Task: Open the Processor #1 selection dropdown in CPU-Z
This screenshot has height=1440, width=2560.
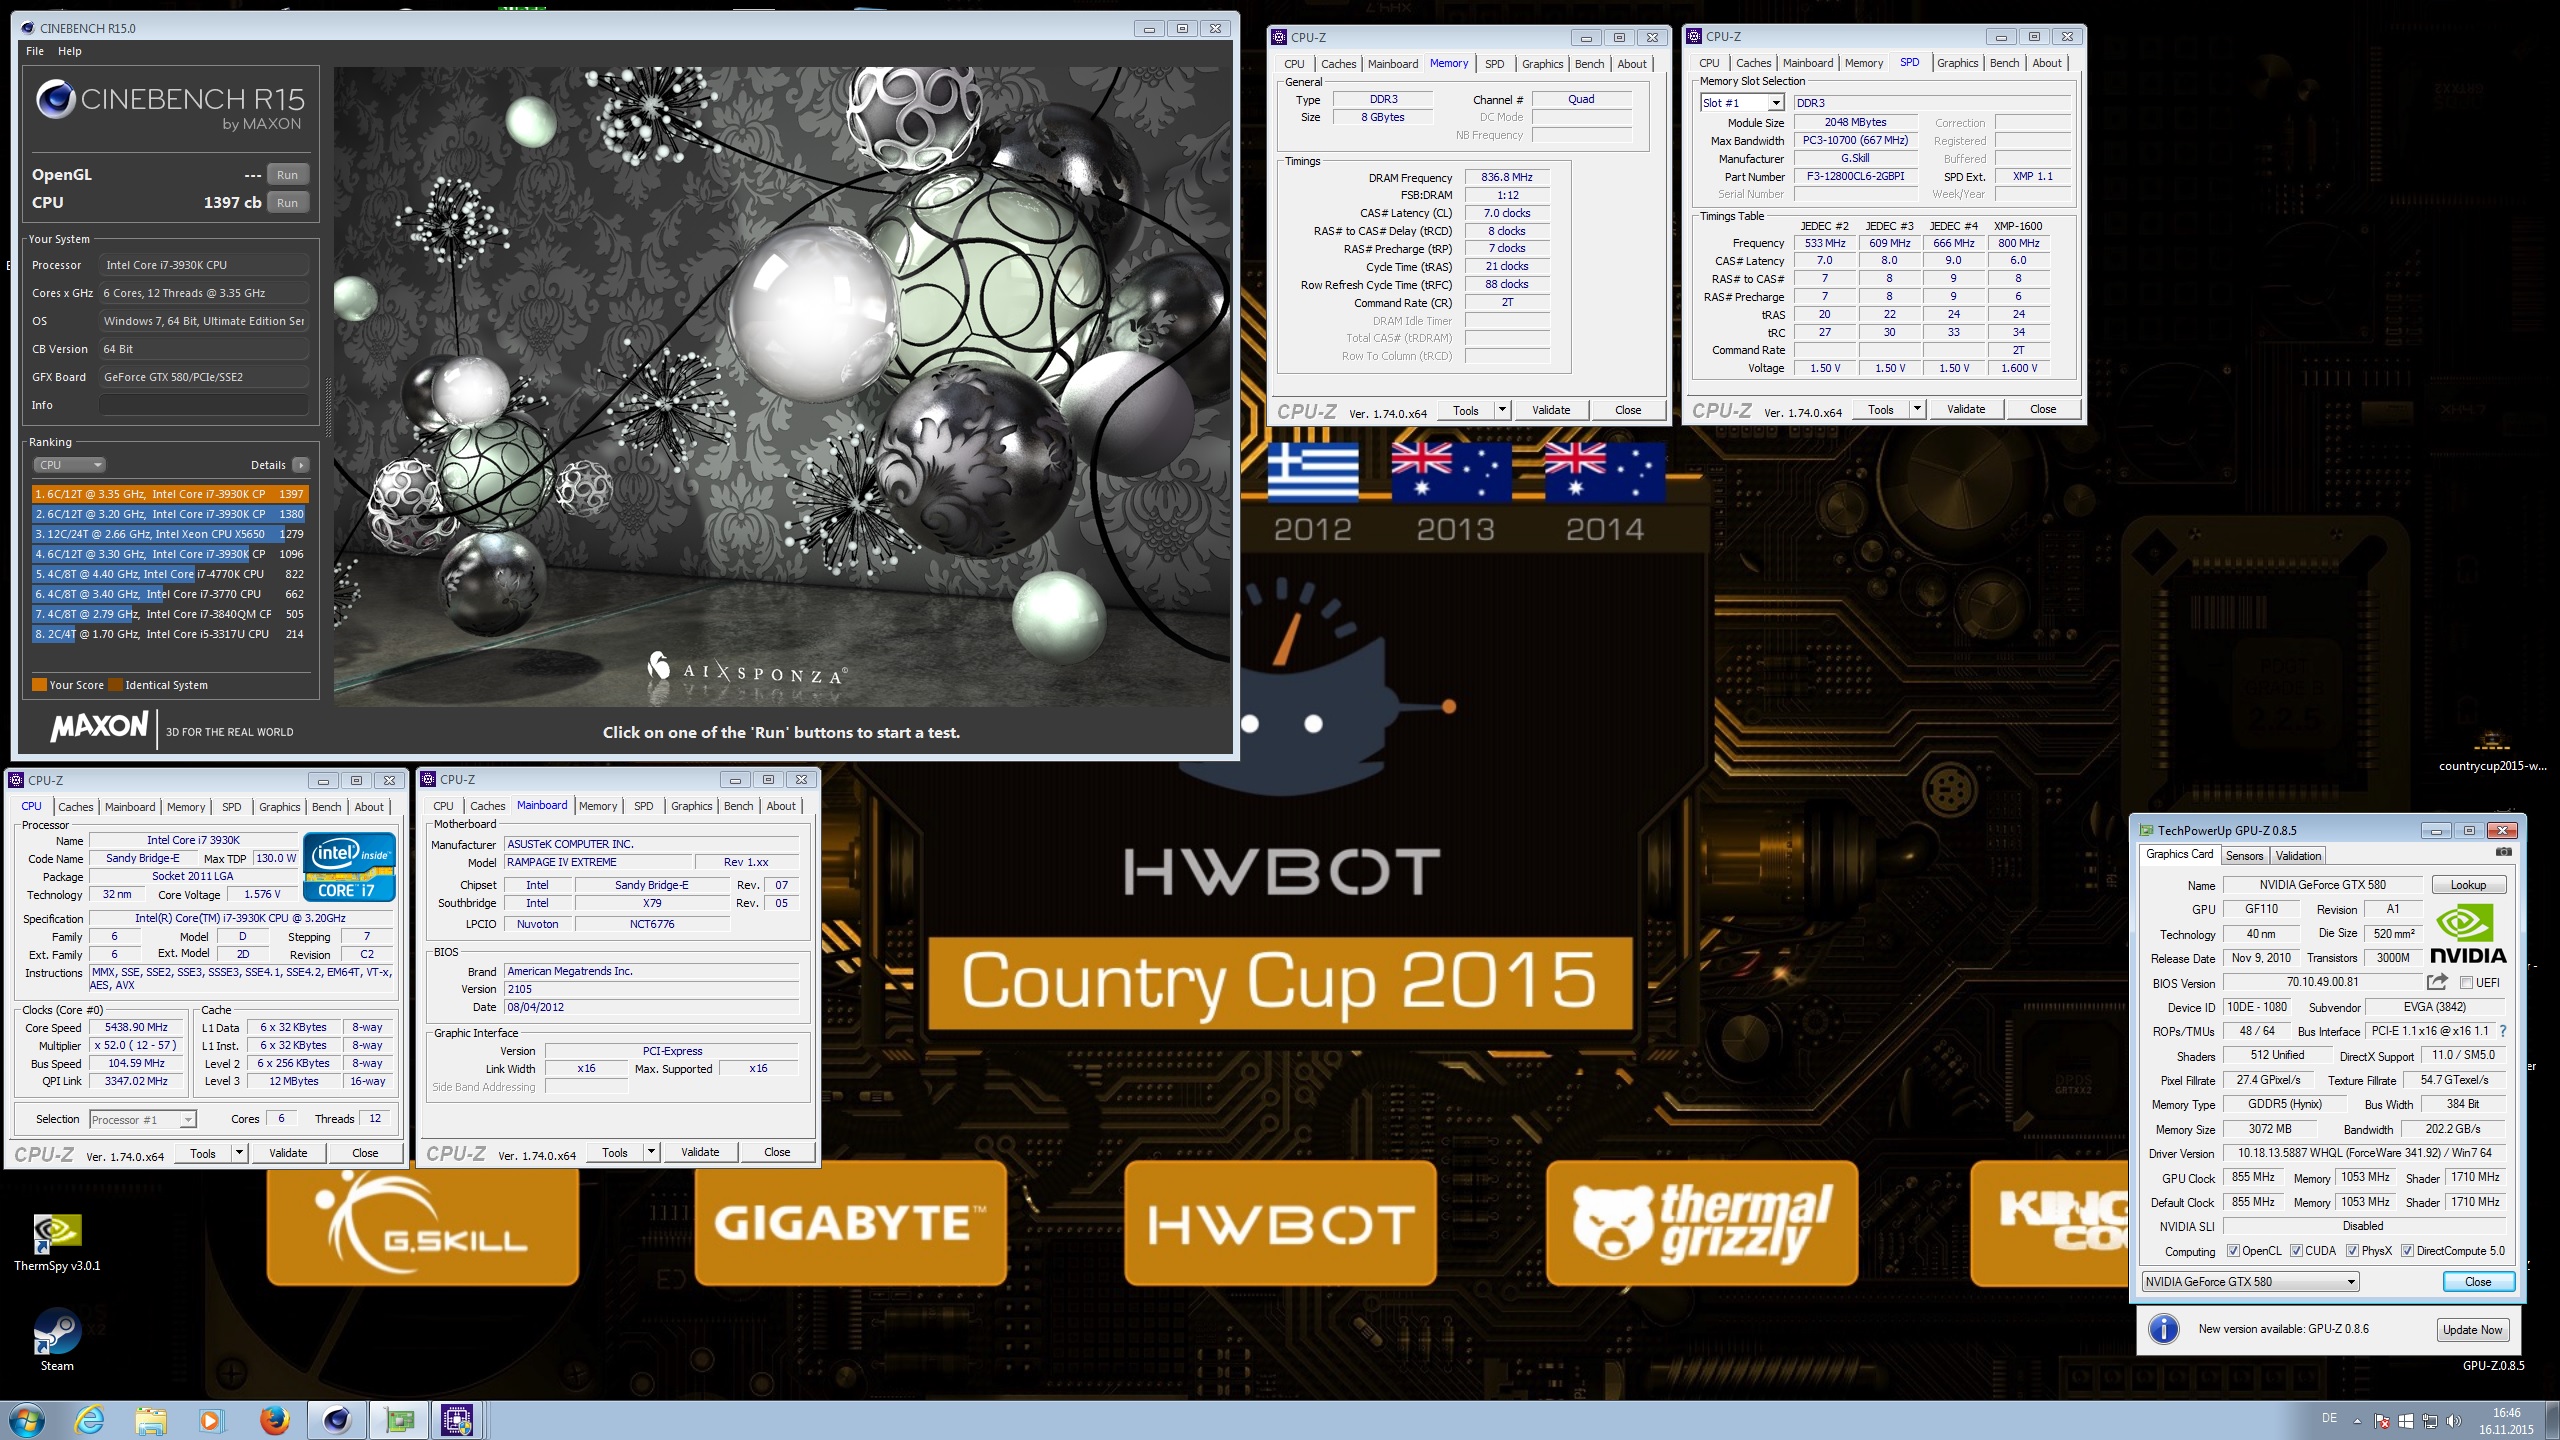Action: click(x=143, y=1119)
